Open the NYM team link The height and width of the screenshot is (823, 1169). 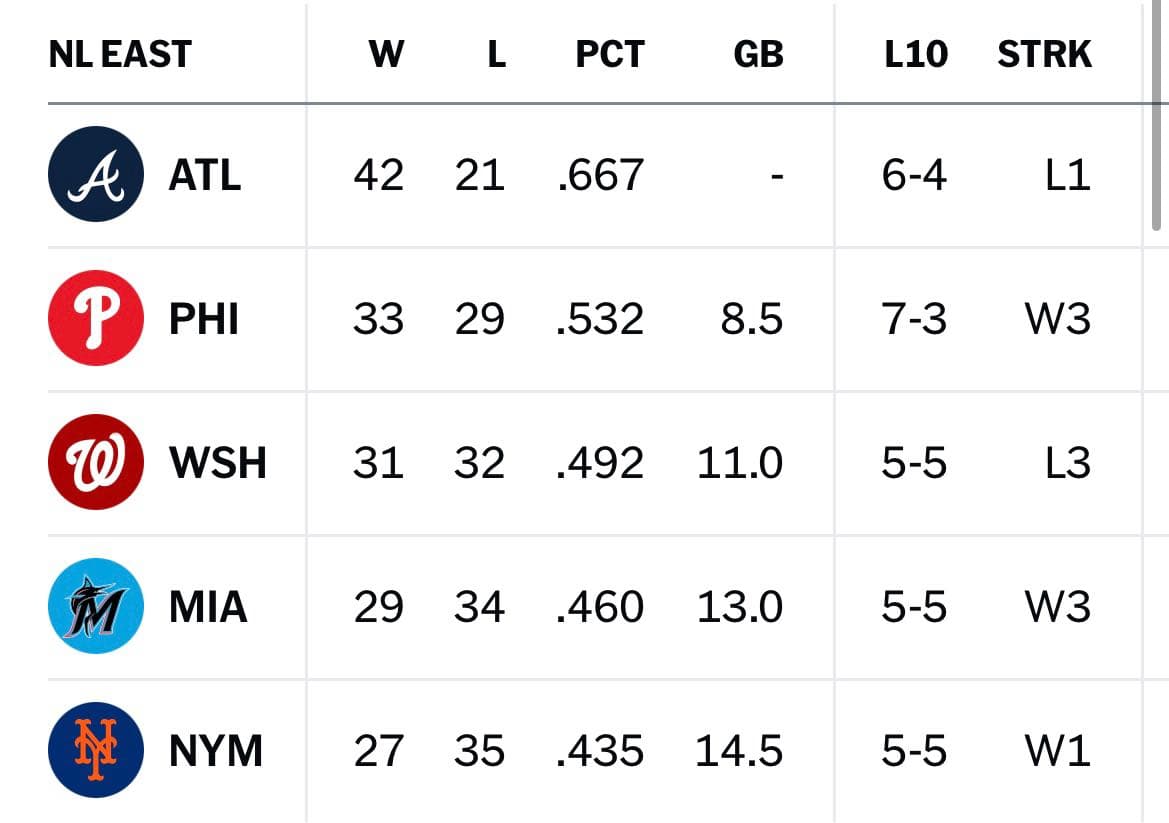tap(216, 751)
